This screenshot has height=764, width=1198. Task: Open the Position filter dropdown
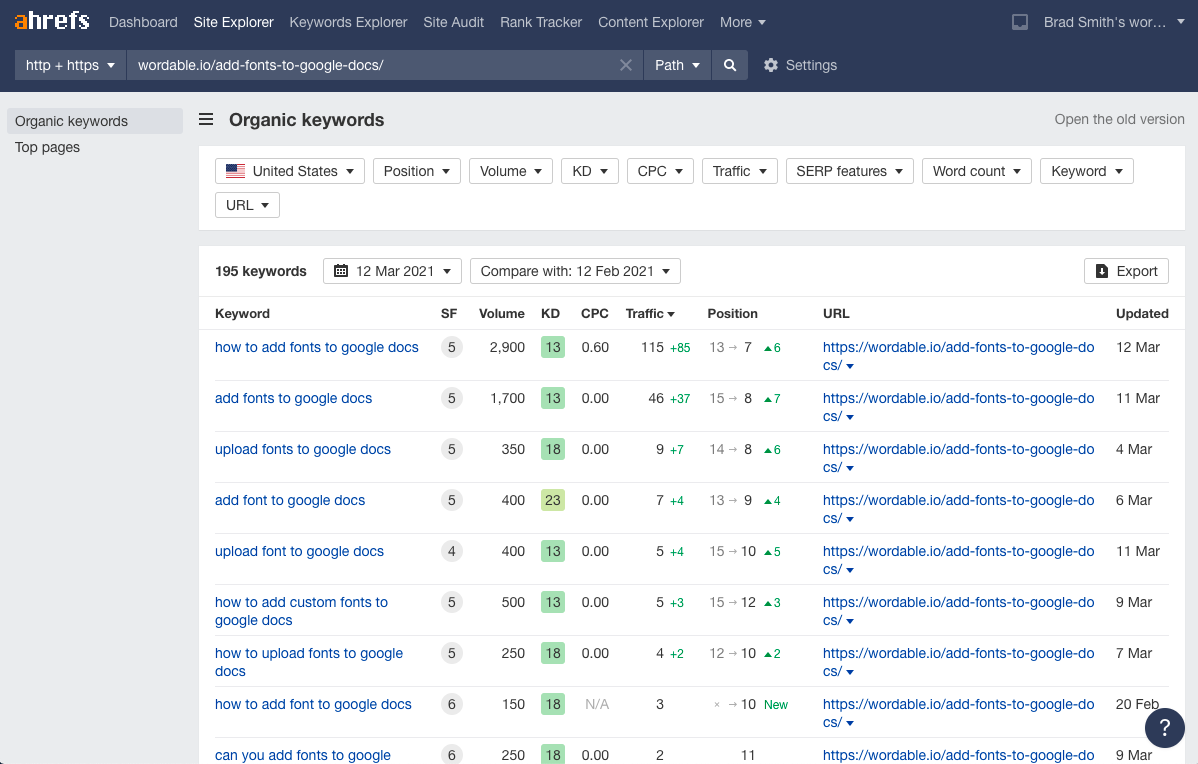416,170
